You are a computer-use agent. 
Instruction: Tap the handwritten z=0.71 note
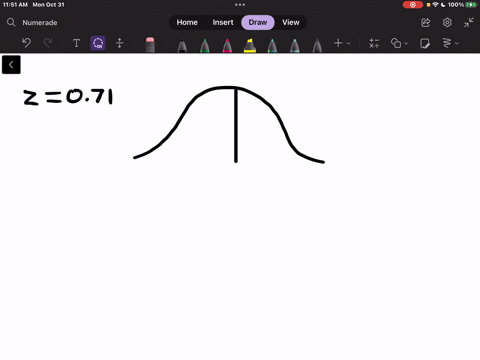pos(68,97)
